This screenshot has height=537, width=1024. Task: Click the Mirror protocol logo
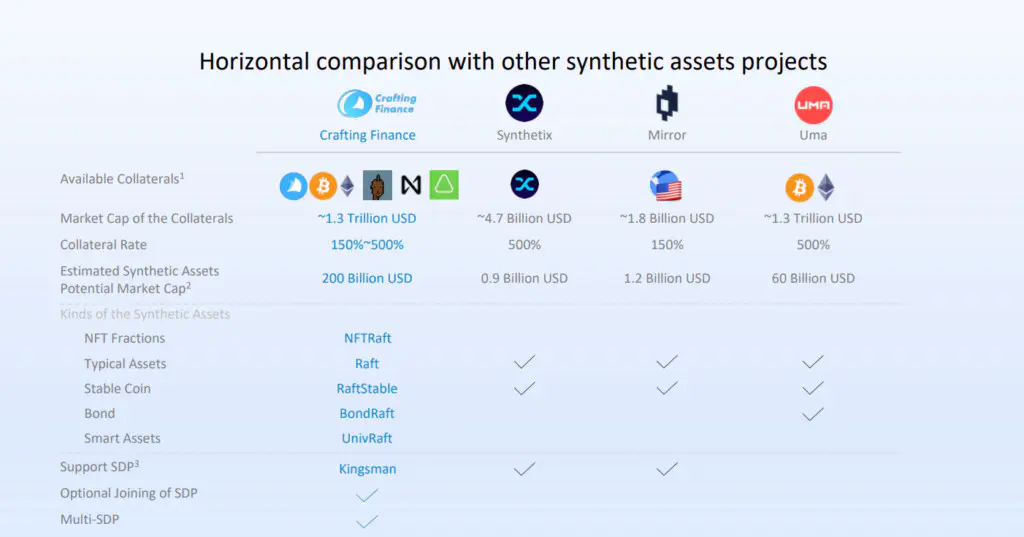(x=667, y=103)
